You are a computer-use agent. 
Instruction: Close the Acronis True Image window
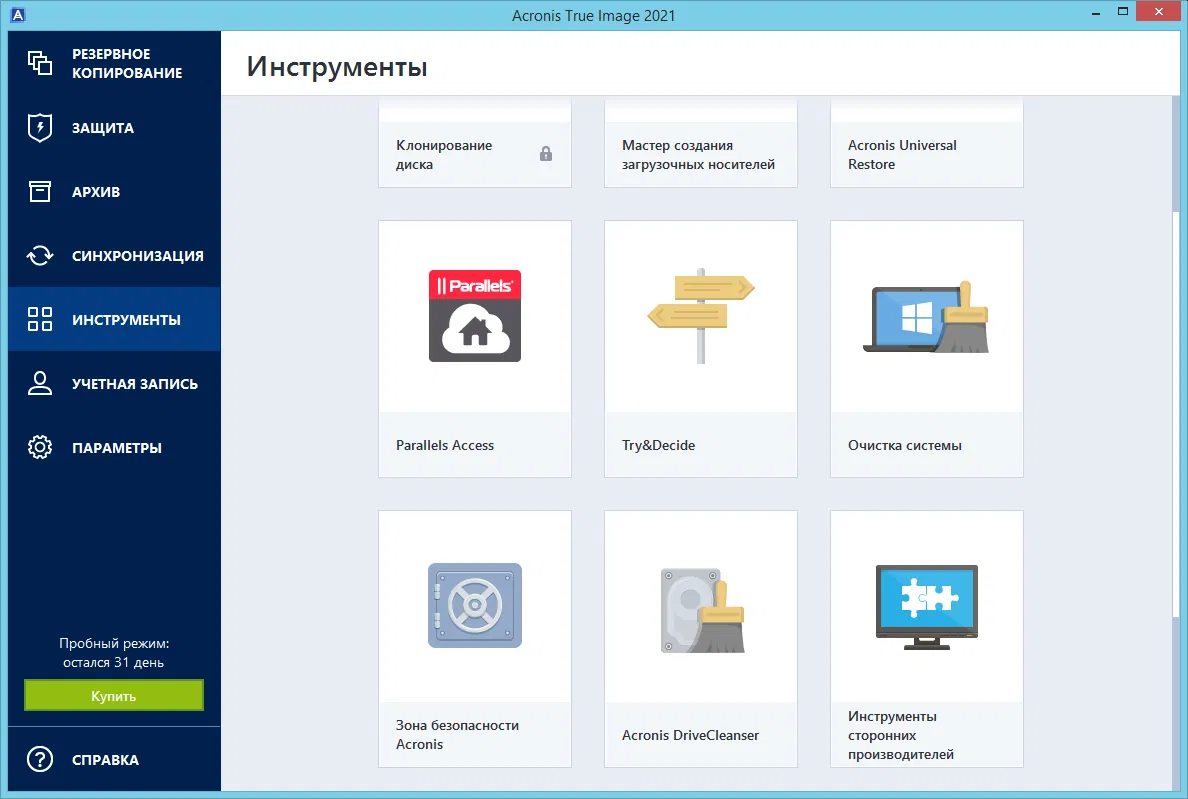pos(1158,11)
